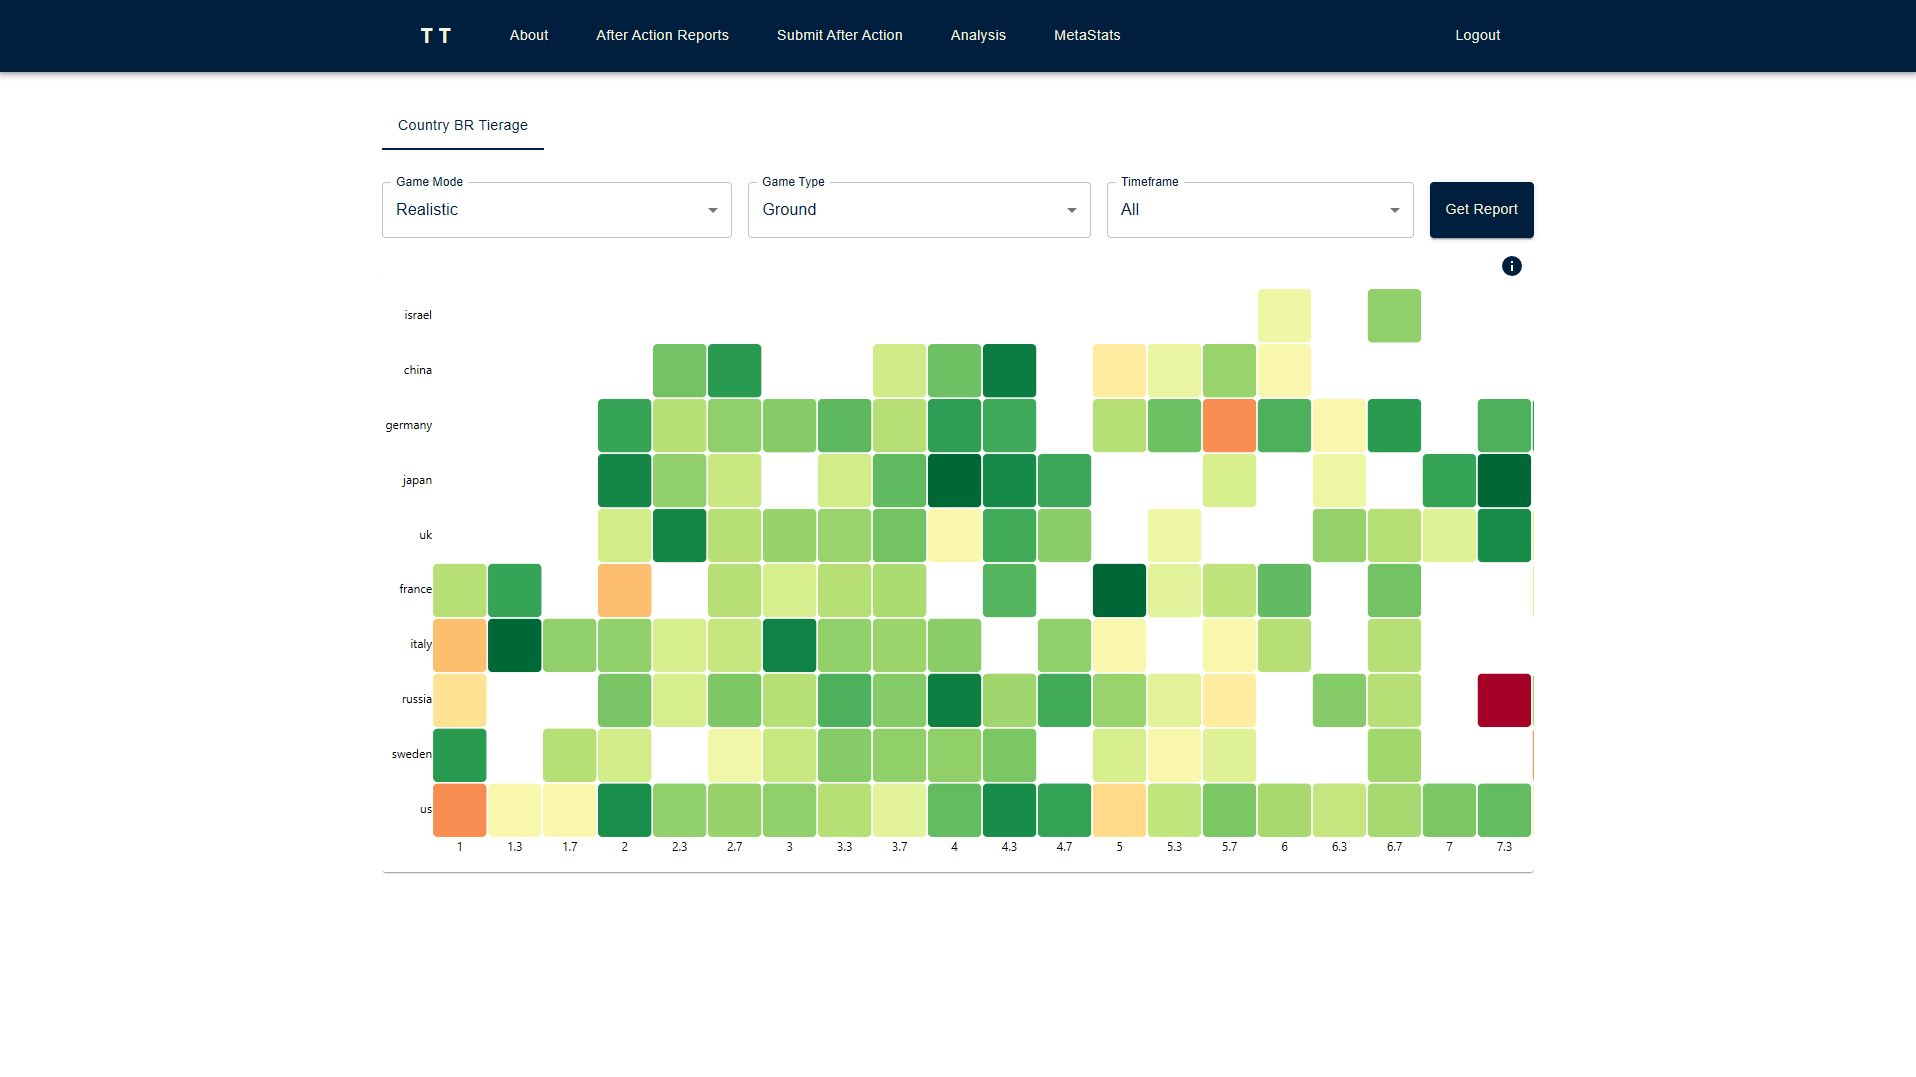The height and width of the screenshot is (1077, 1916).
Task: Open the About page
Action: [x=528, y=35]
